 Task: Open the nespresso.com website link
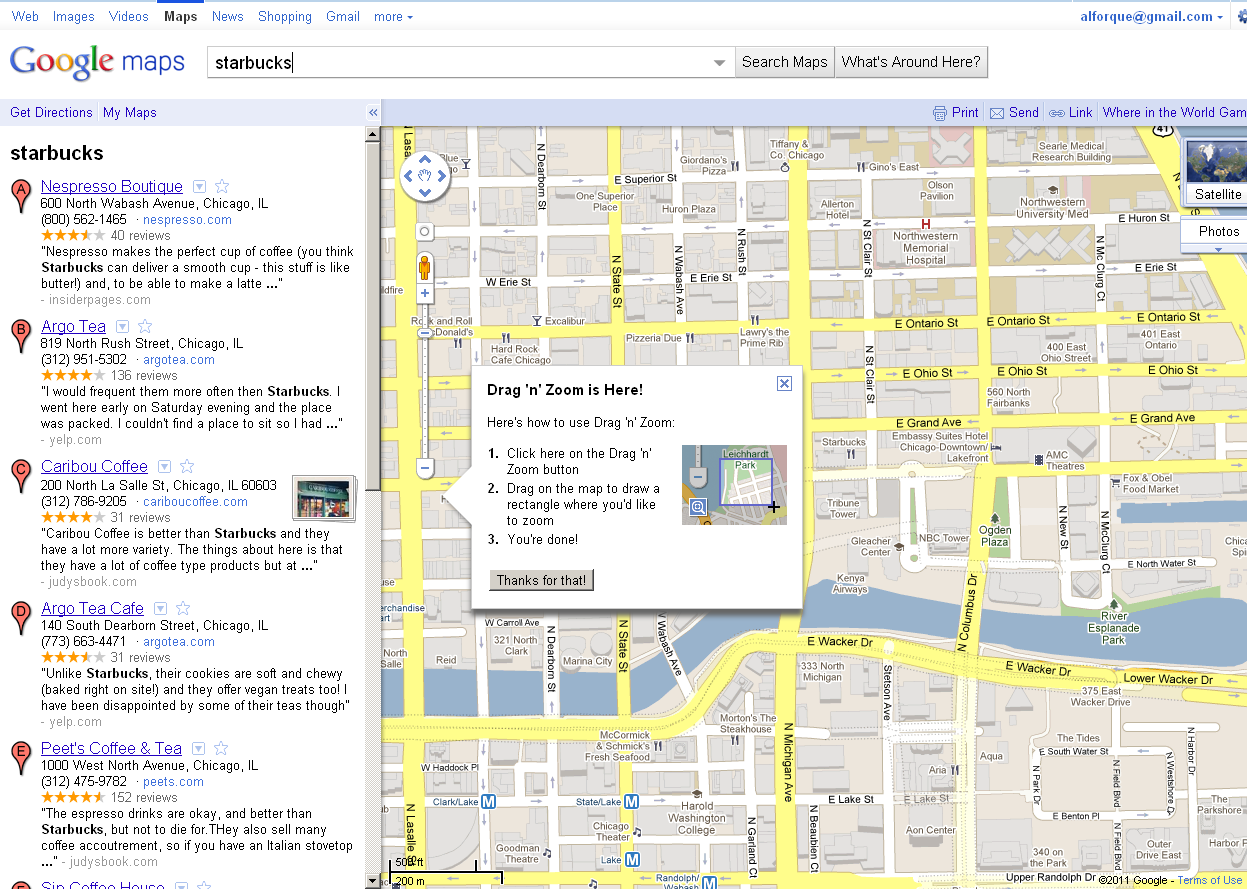(x=187, y=220)
